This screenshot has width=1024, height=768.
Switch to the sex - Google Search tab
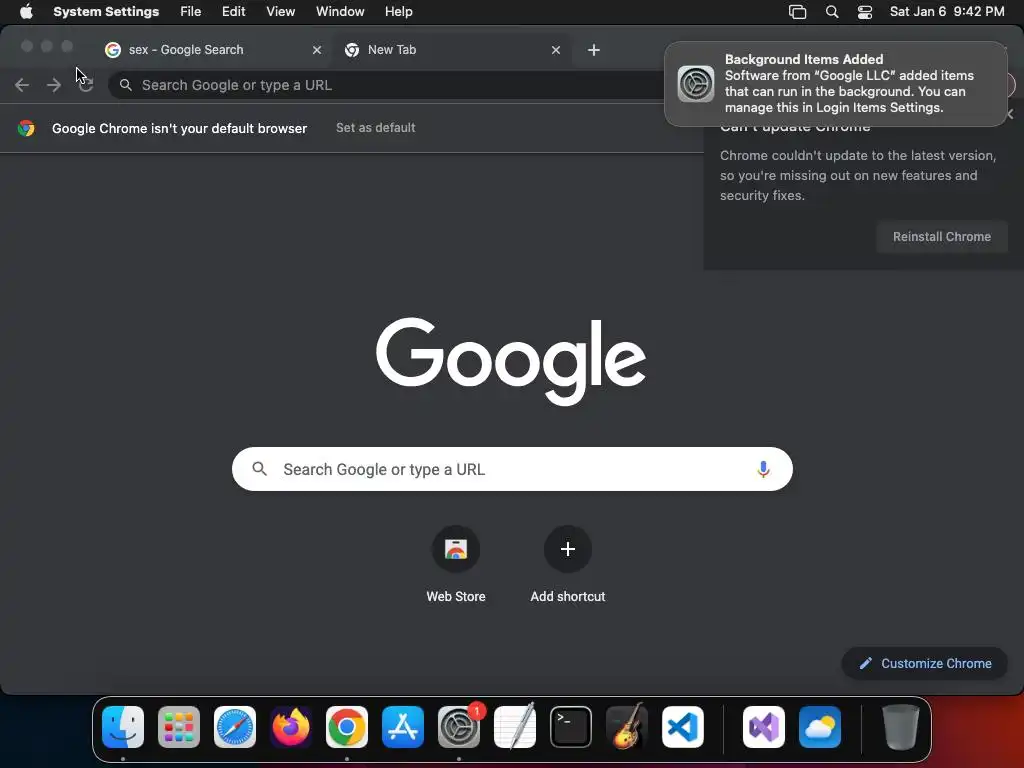coord(214,50)
